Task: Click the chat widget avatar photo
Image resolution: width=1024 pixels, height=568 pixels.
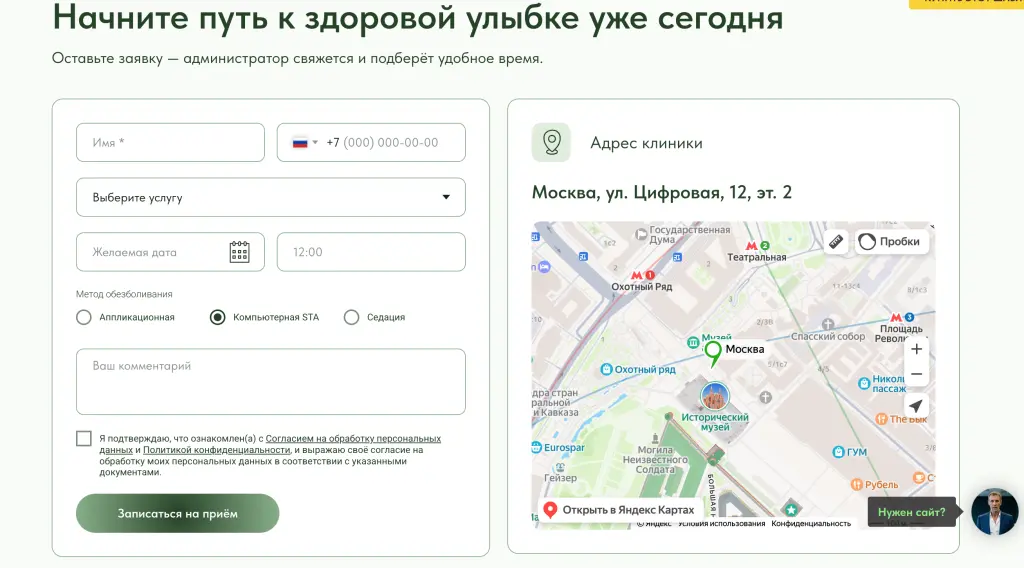Action: tap(994, 512)
